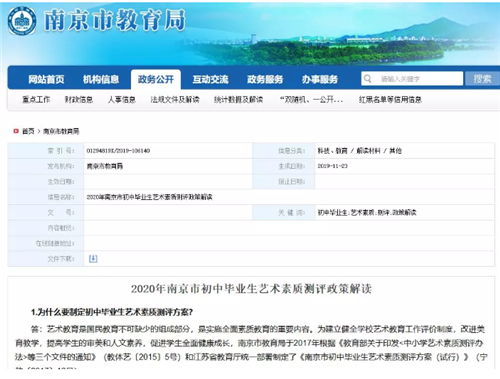The height and width of the screenshot is (379, 500).
Task: Open the 网站首页 tab
Action: coord(46,79)
